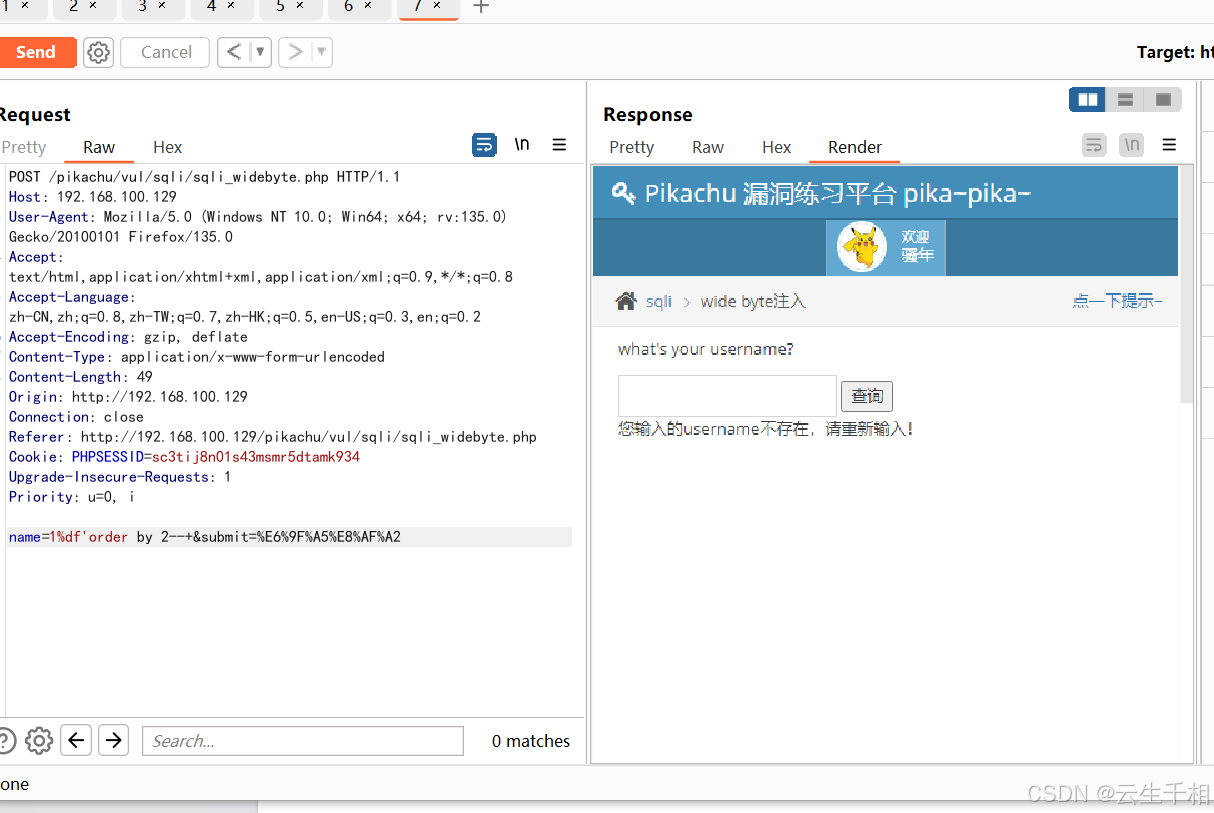This screenshot has height=813, width=1214.
Task: Focus the request Search field
Action: tap(303, 741)
